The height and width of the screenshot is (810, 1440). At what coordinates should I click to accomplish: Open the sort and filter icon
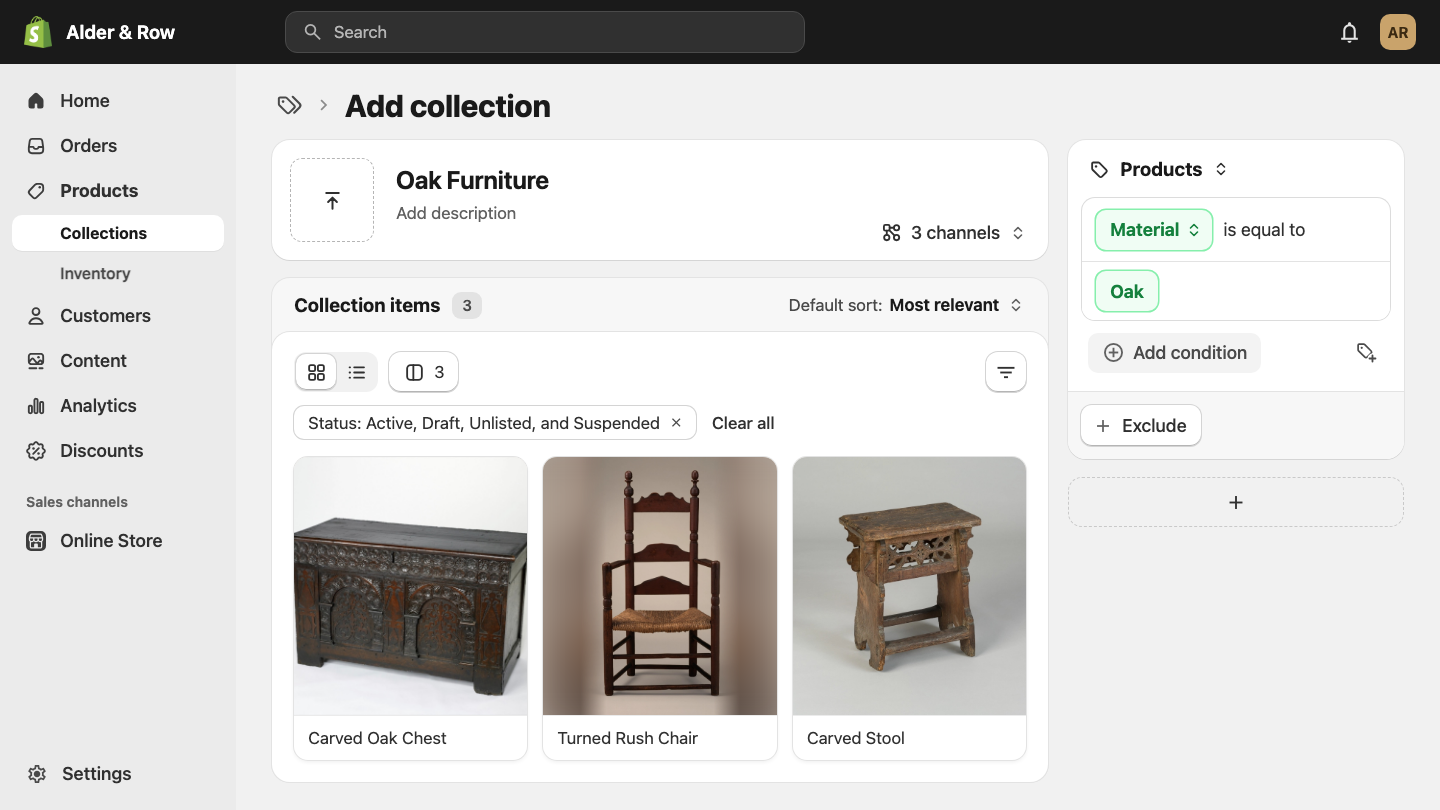[x=1006, y=372]
